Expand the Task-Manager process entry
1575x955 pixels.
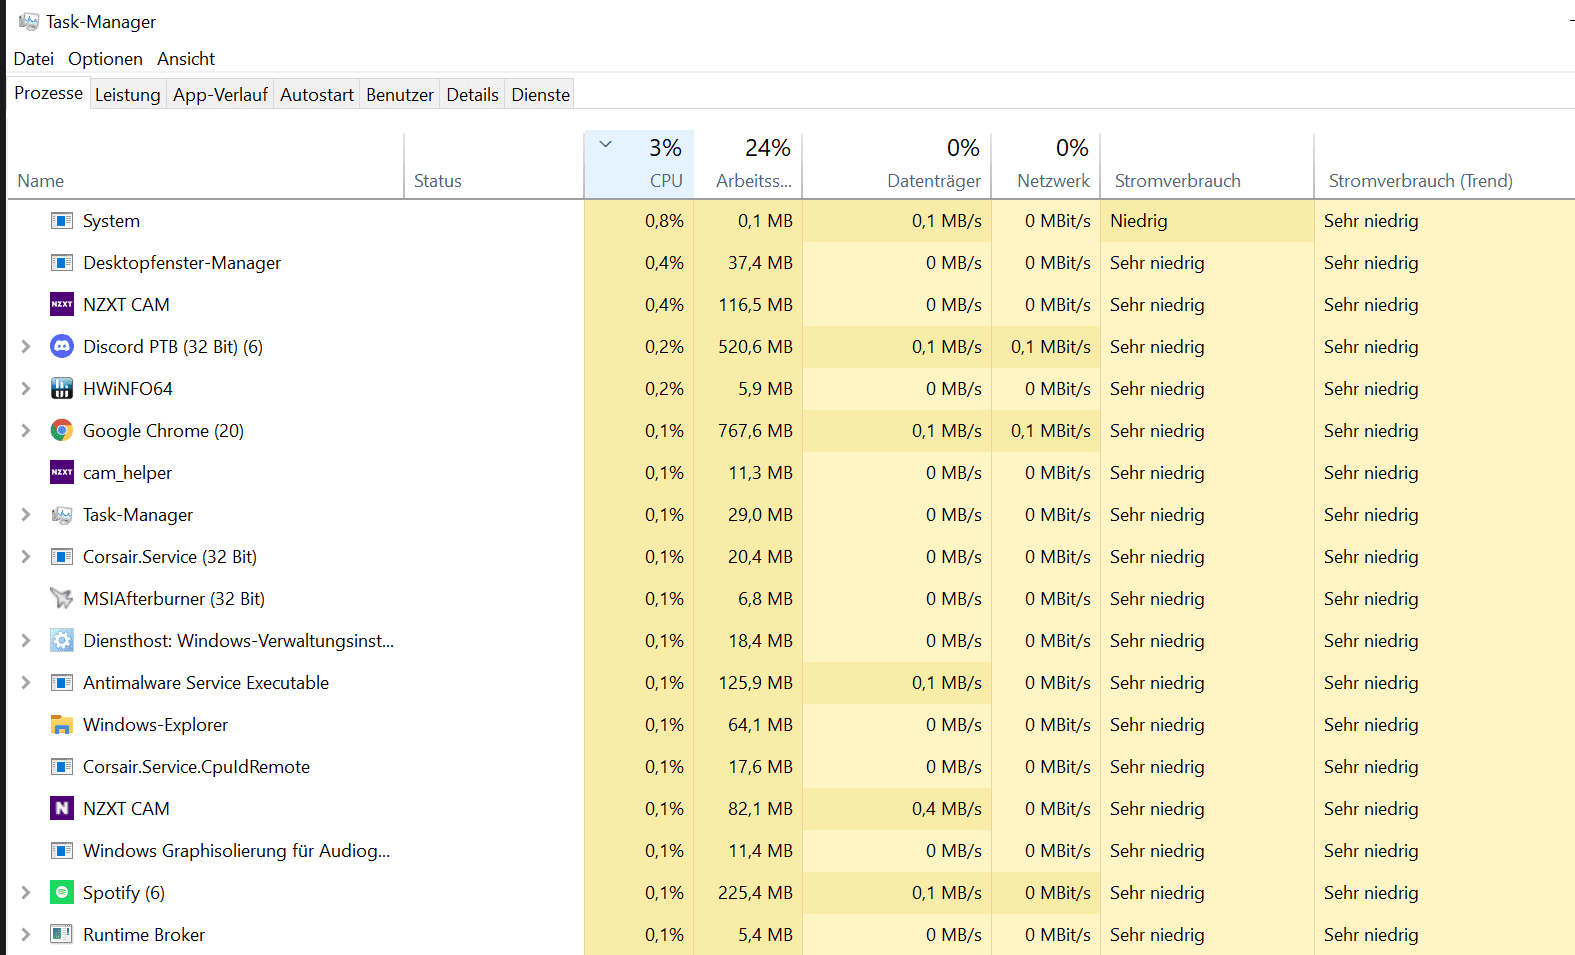point(26,515)
